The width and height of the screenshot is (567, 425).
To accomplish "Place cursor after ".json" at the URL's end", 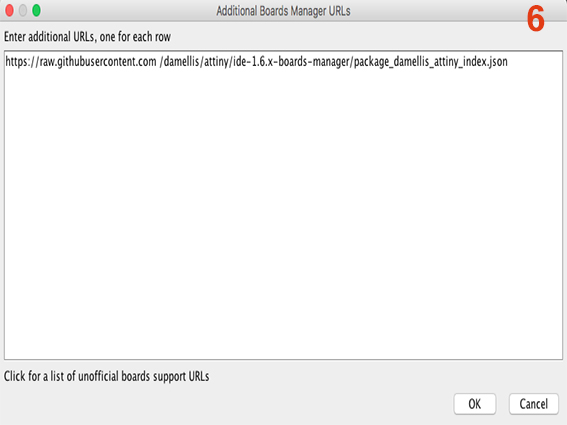I will 508,62.
